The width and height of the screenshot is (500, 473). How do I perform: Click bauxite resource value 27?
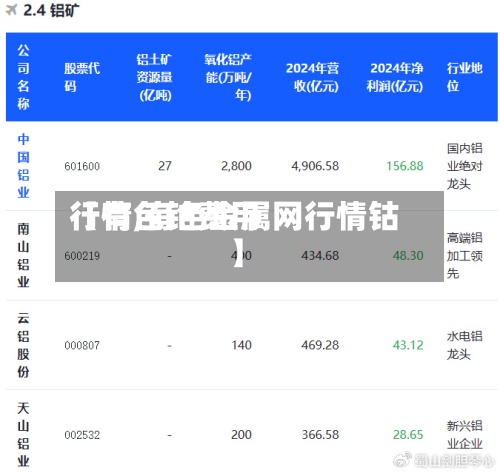(165, 166)
